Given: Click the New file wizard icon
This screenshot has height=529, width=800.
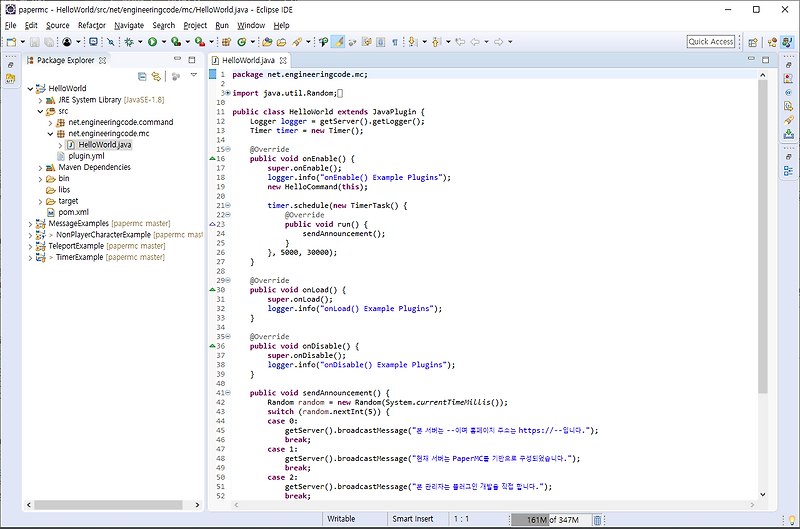Looking at the screenshot, I should point(12,42).
